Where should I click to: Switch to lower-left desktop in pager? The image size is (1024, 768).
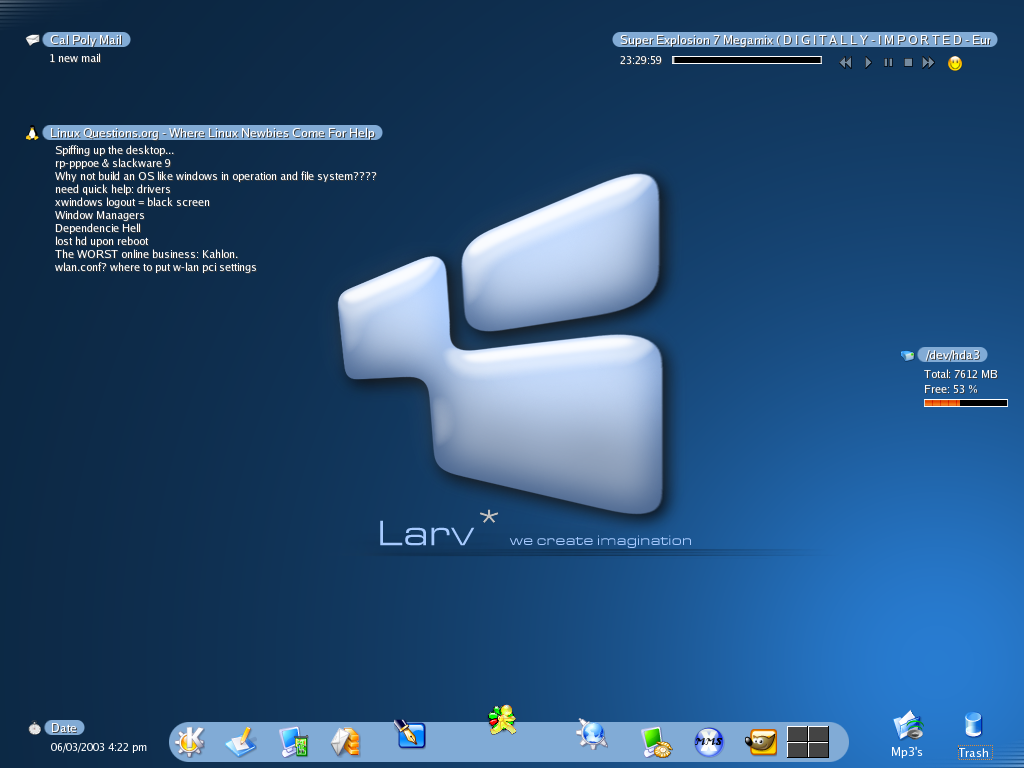797,750
